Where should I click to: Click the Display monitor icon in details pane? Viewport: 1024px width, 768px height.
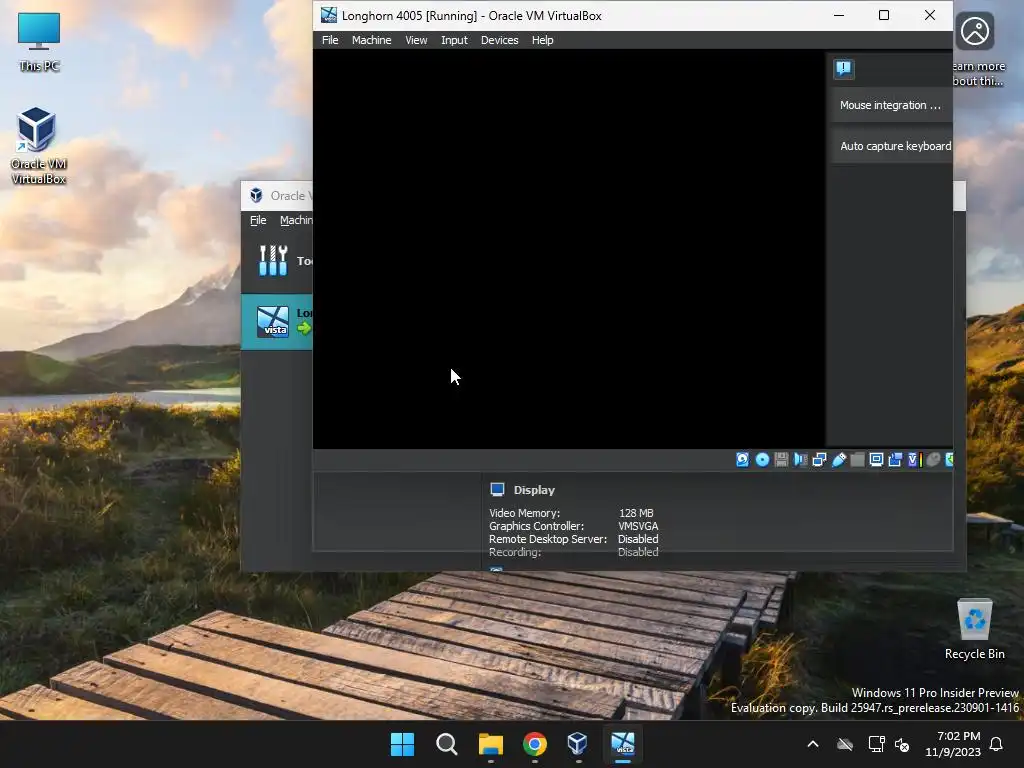(x=498, y=489)
